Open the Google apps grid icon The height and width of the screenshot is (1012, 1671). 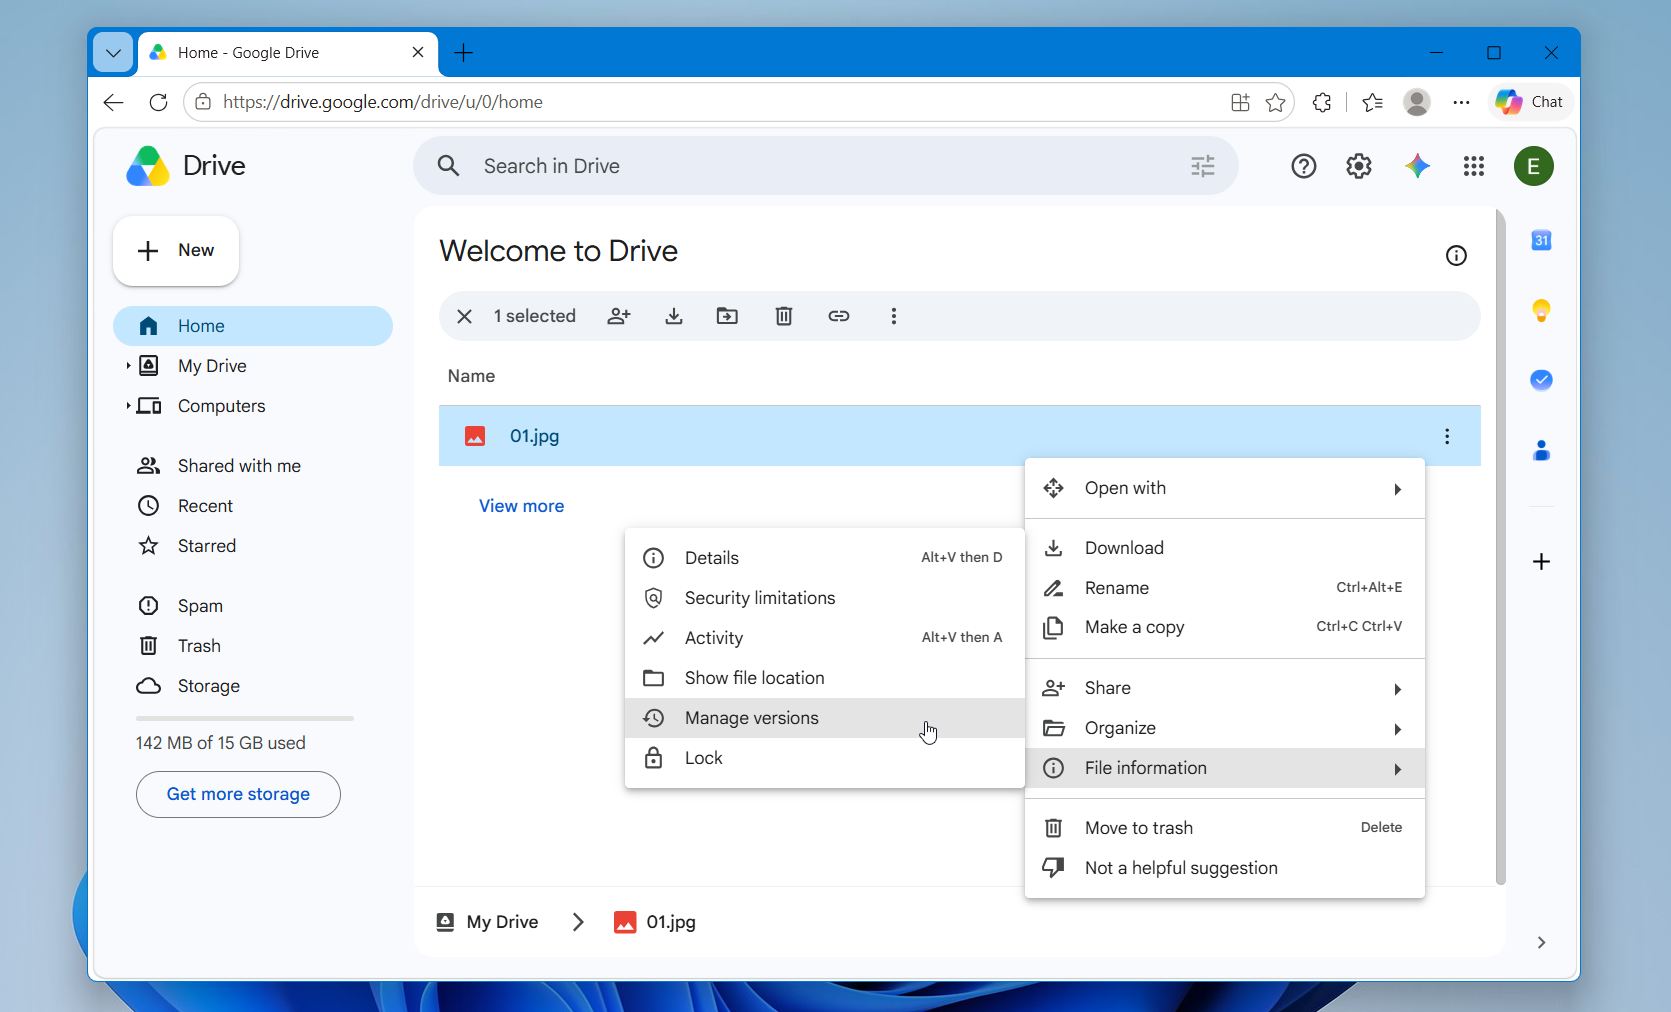(1474, 166)
